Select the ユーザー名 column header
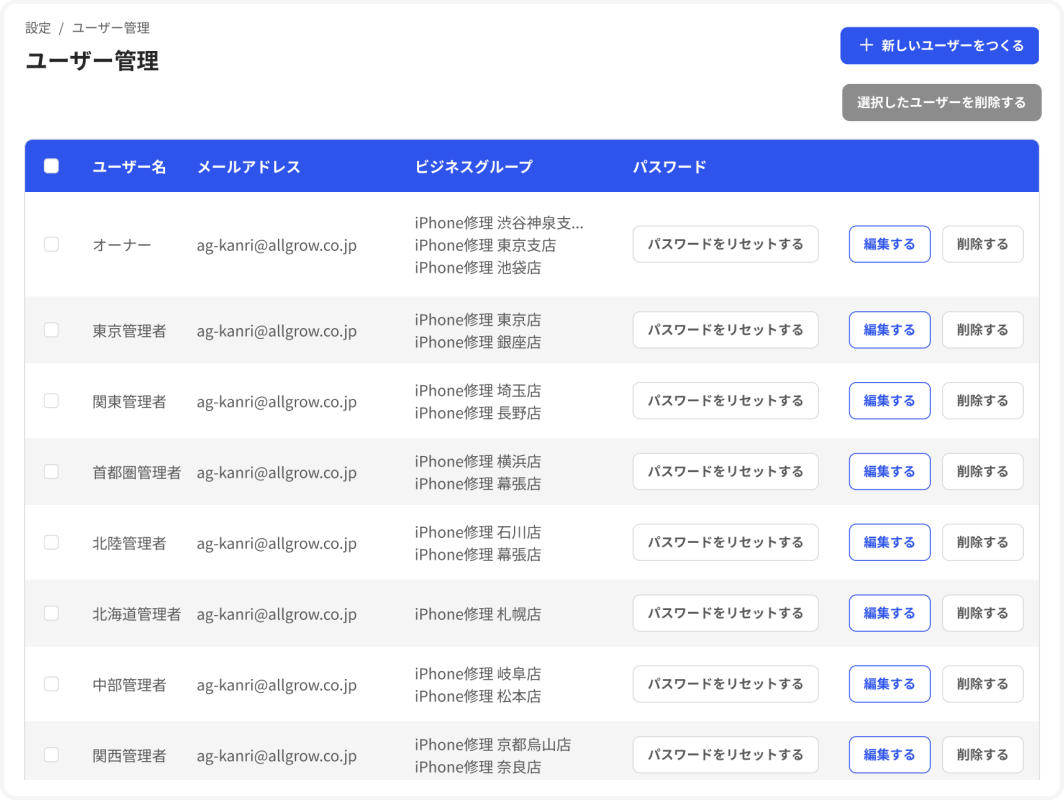 pos(128,166)
